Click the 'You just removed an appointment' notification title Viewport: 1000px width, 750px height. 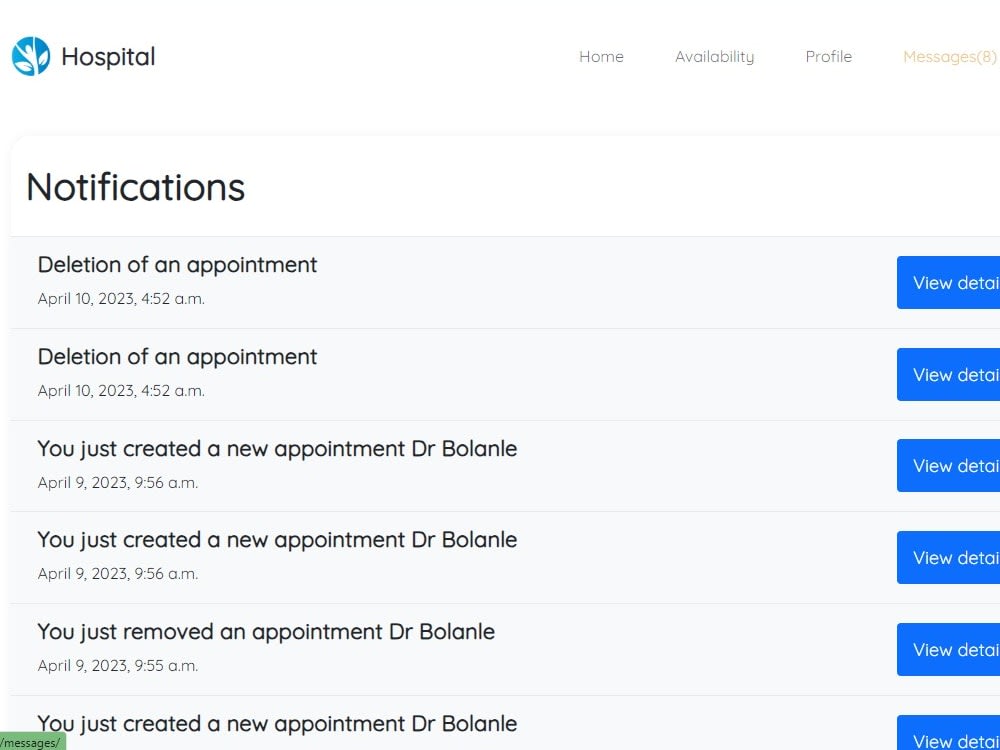coord(266,631)
